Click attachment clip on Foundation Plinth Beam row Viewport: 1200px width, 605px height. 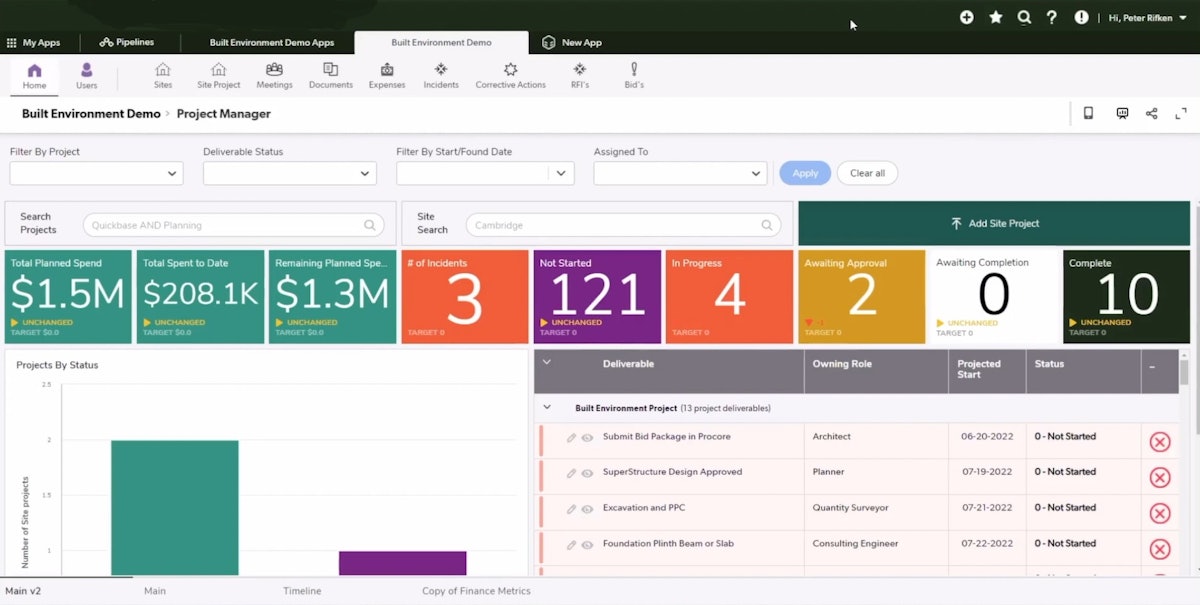[x=571, y=544]
